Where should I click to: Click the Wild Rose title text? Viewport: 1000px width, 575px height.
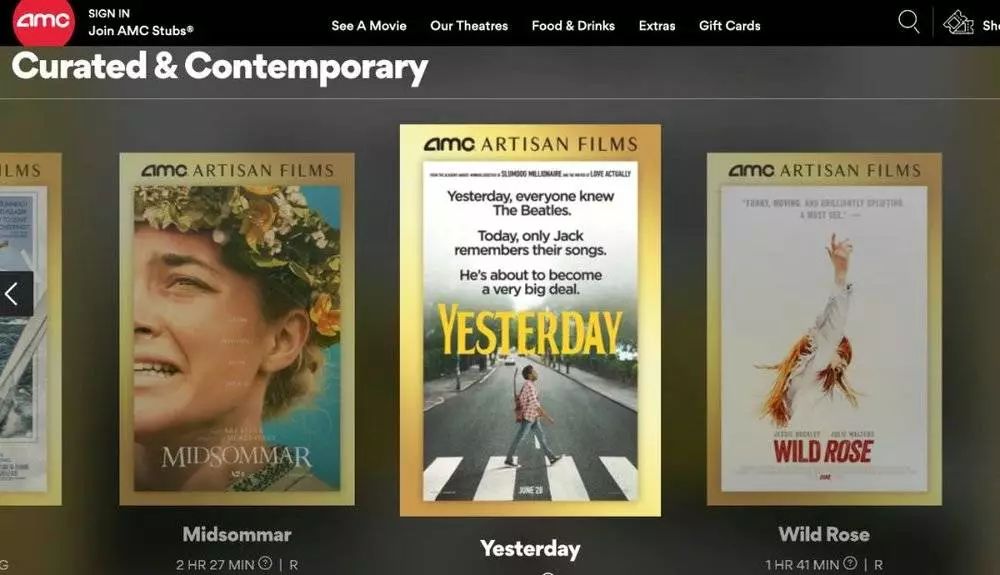pos(824,534)
